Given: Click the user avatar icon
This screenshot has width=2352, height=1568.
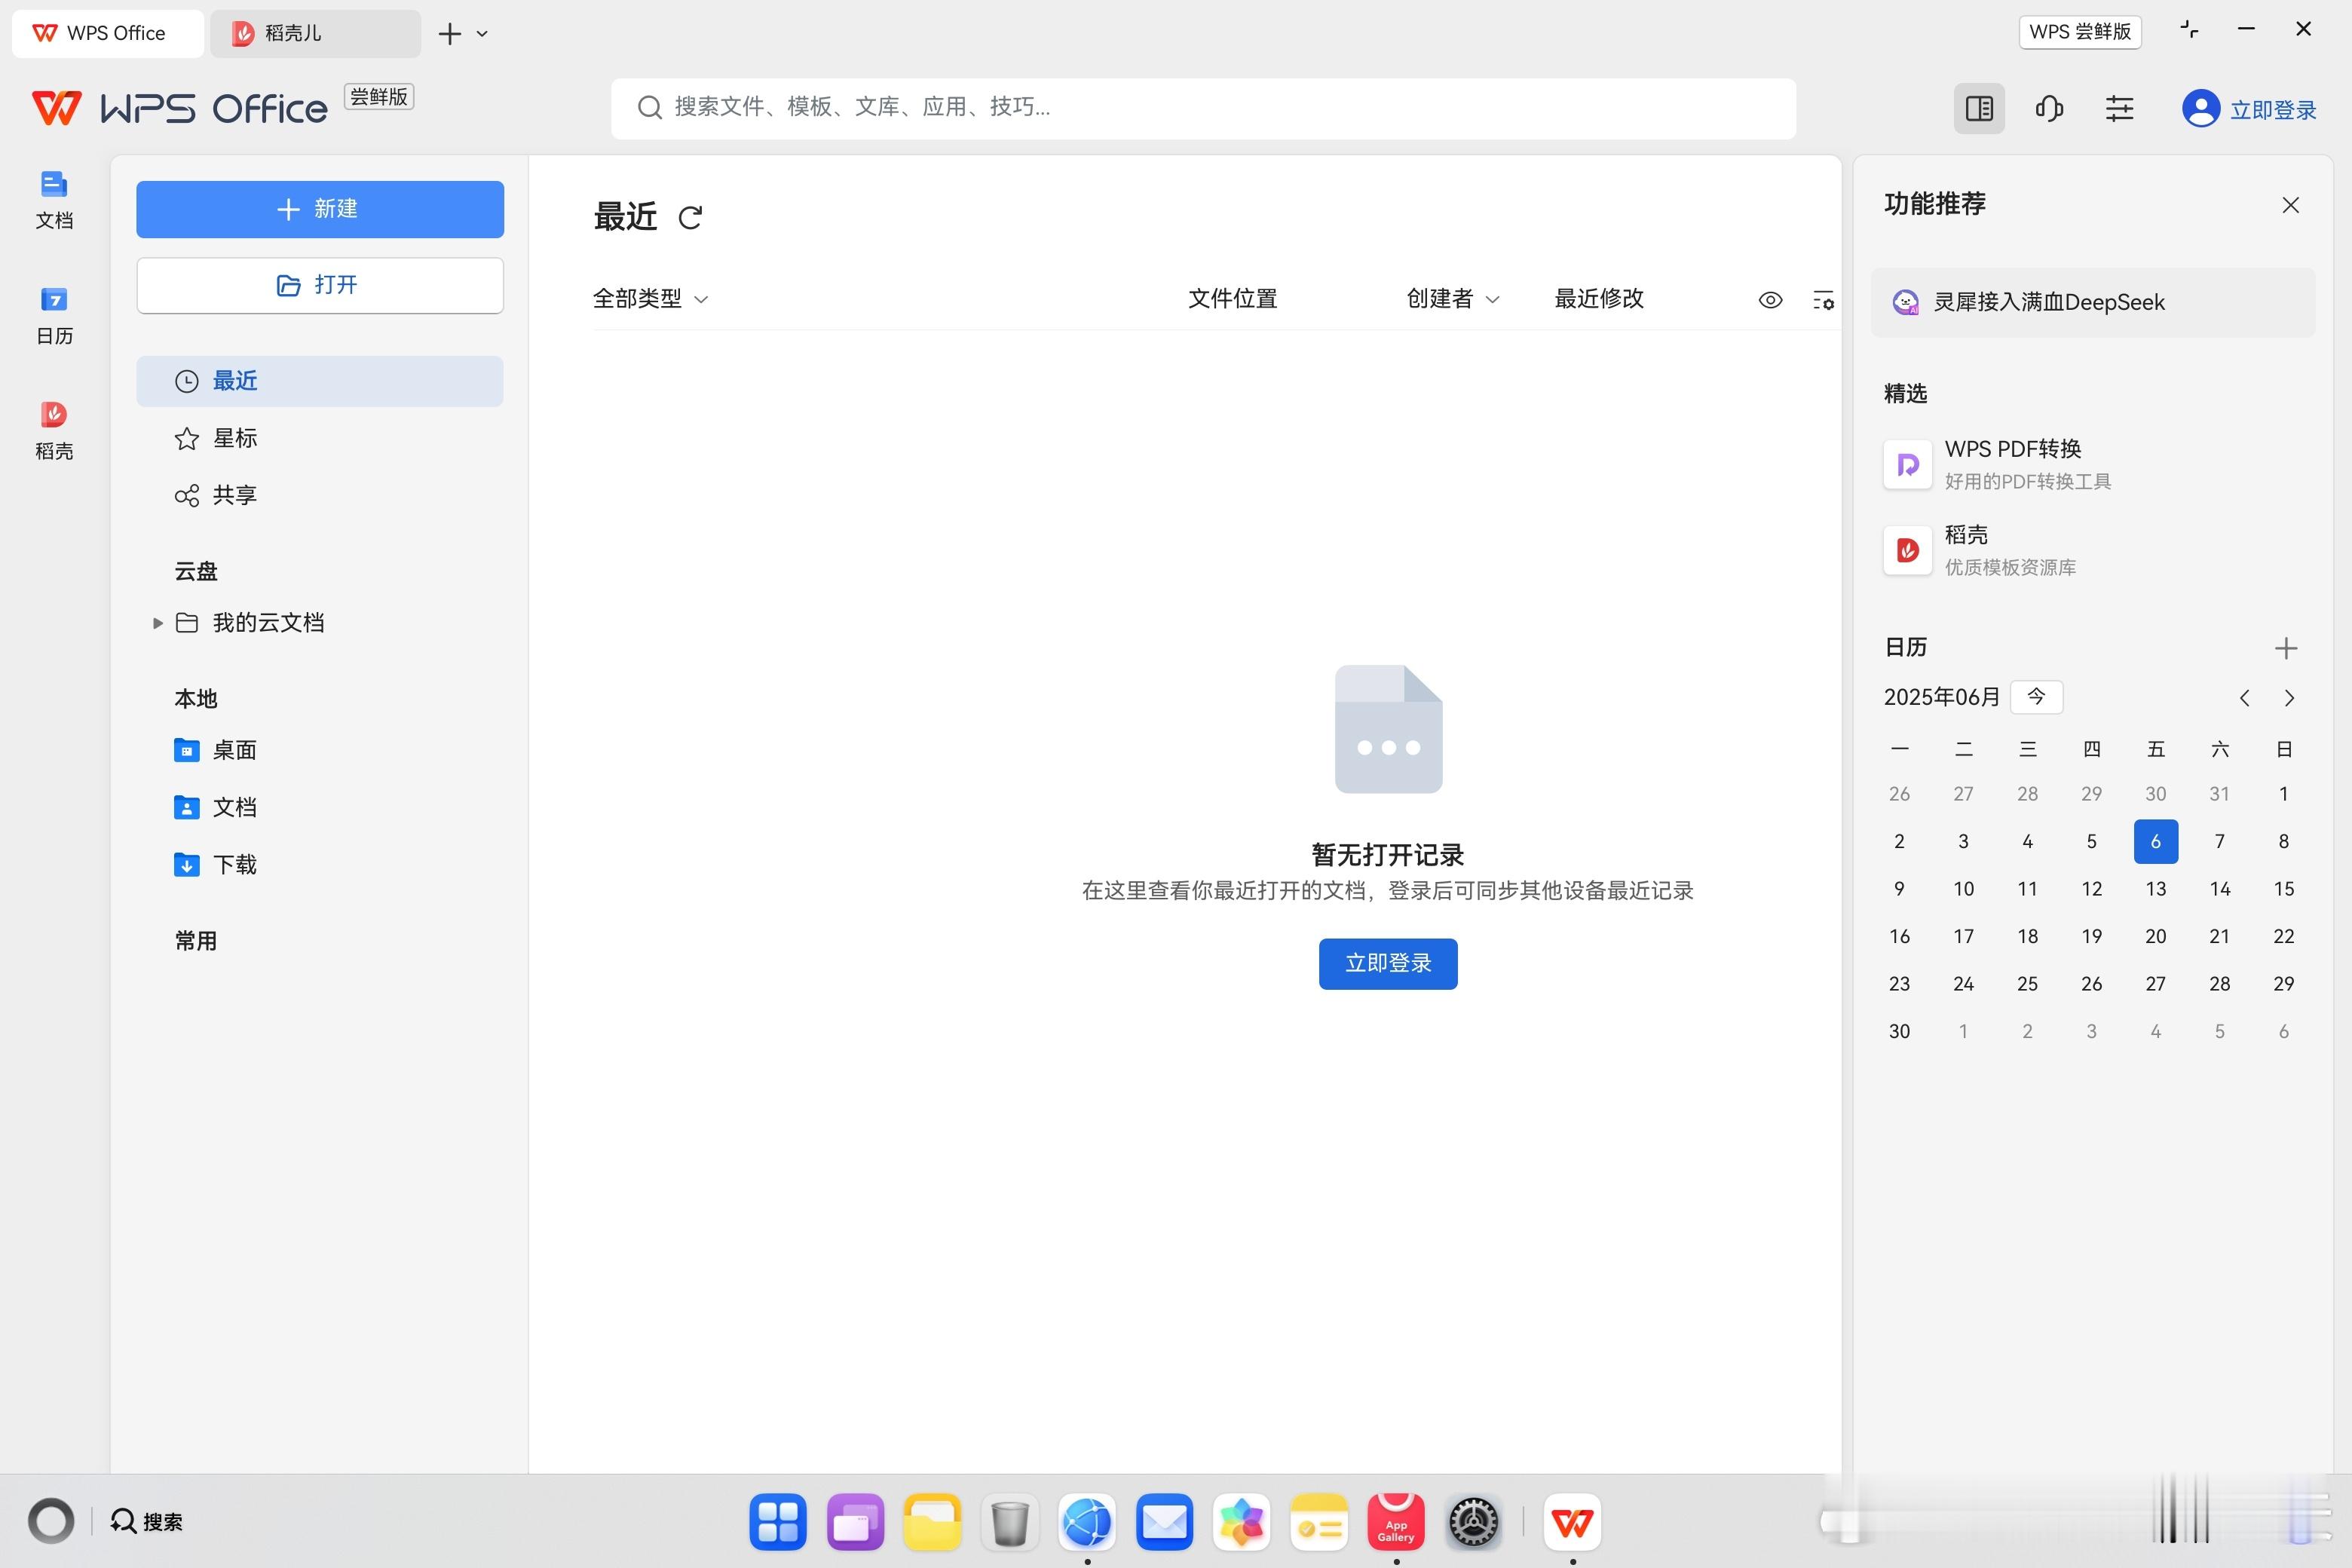Looking at the screenshot, I should (x=2200, y=108).
